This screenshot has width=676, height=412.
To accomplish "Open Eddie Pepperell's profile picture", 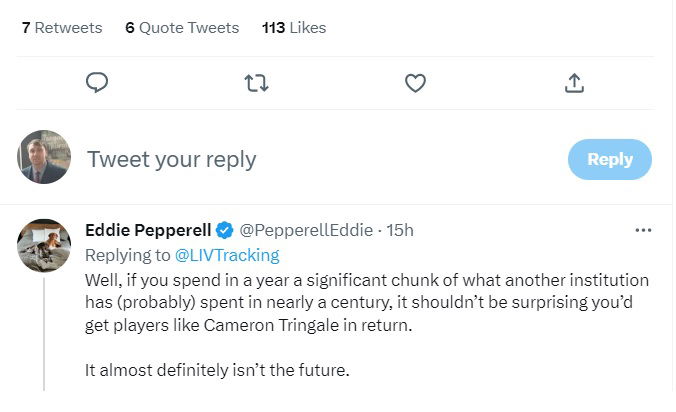I will (x=45, y=245).
